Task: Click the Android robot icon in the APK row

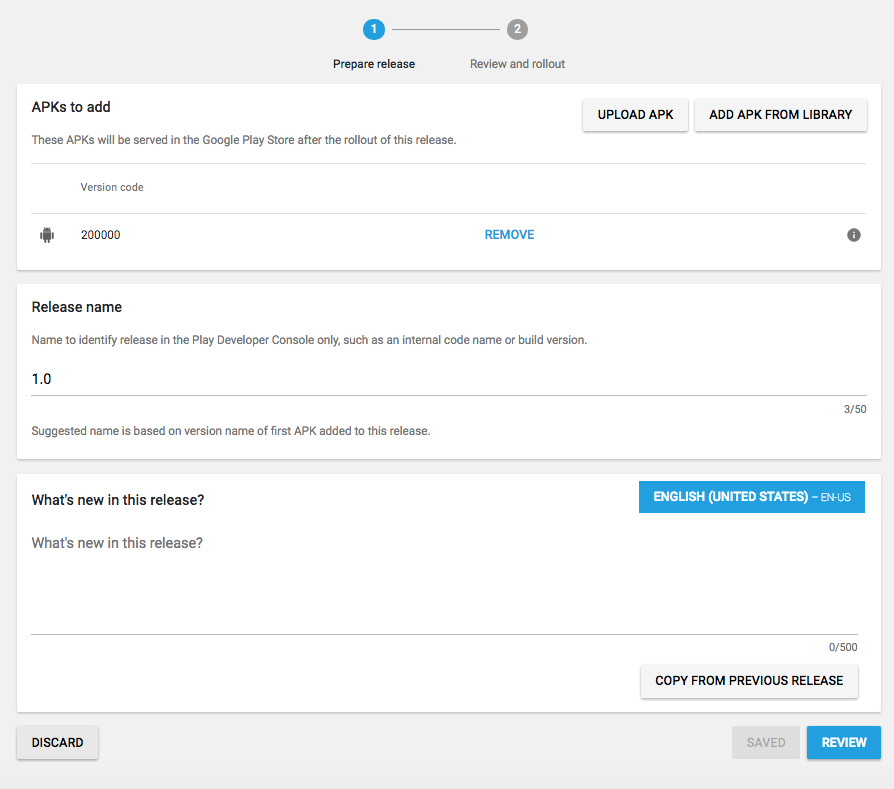Action: point(46,235)
